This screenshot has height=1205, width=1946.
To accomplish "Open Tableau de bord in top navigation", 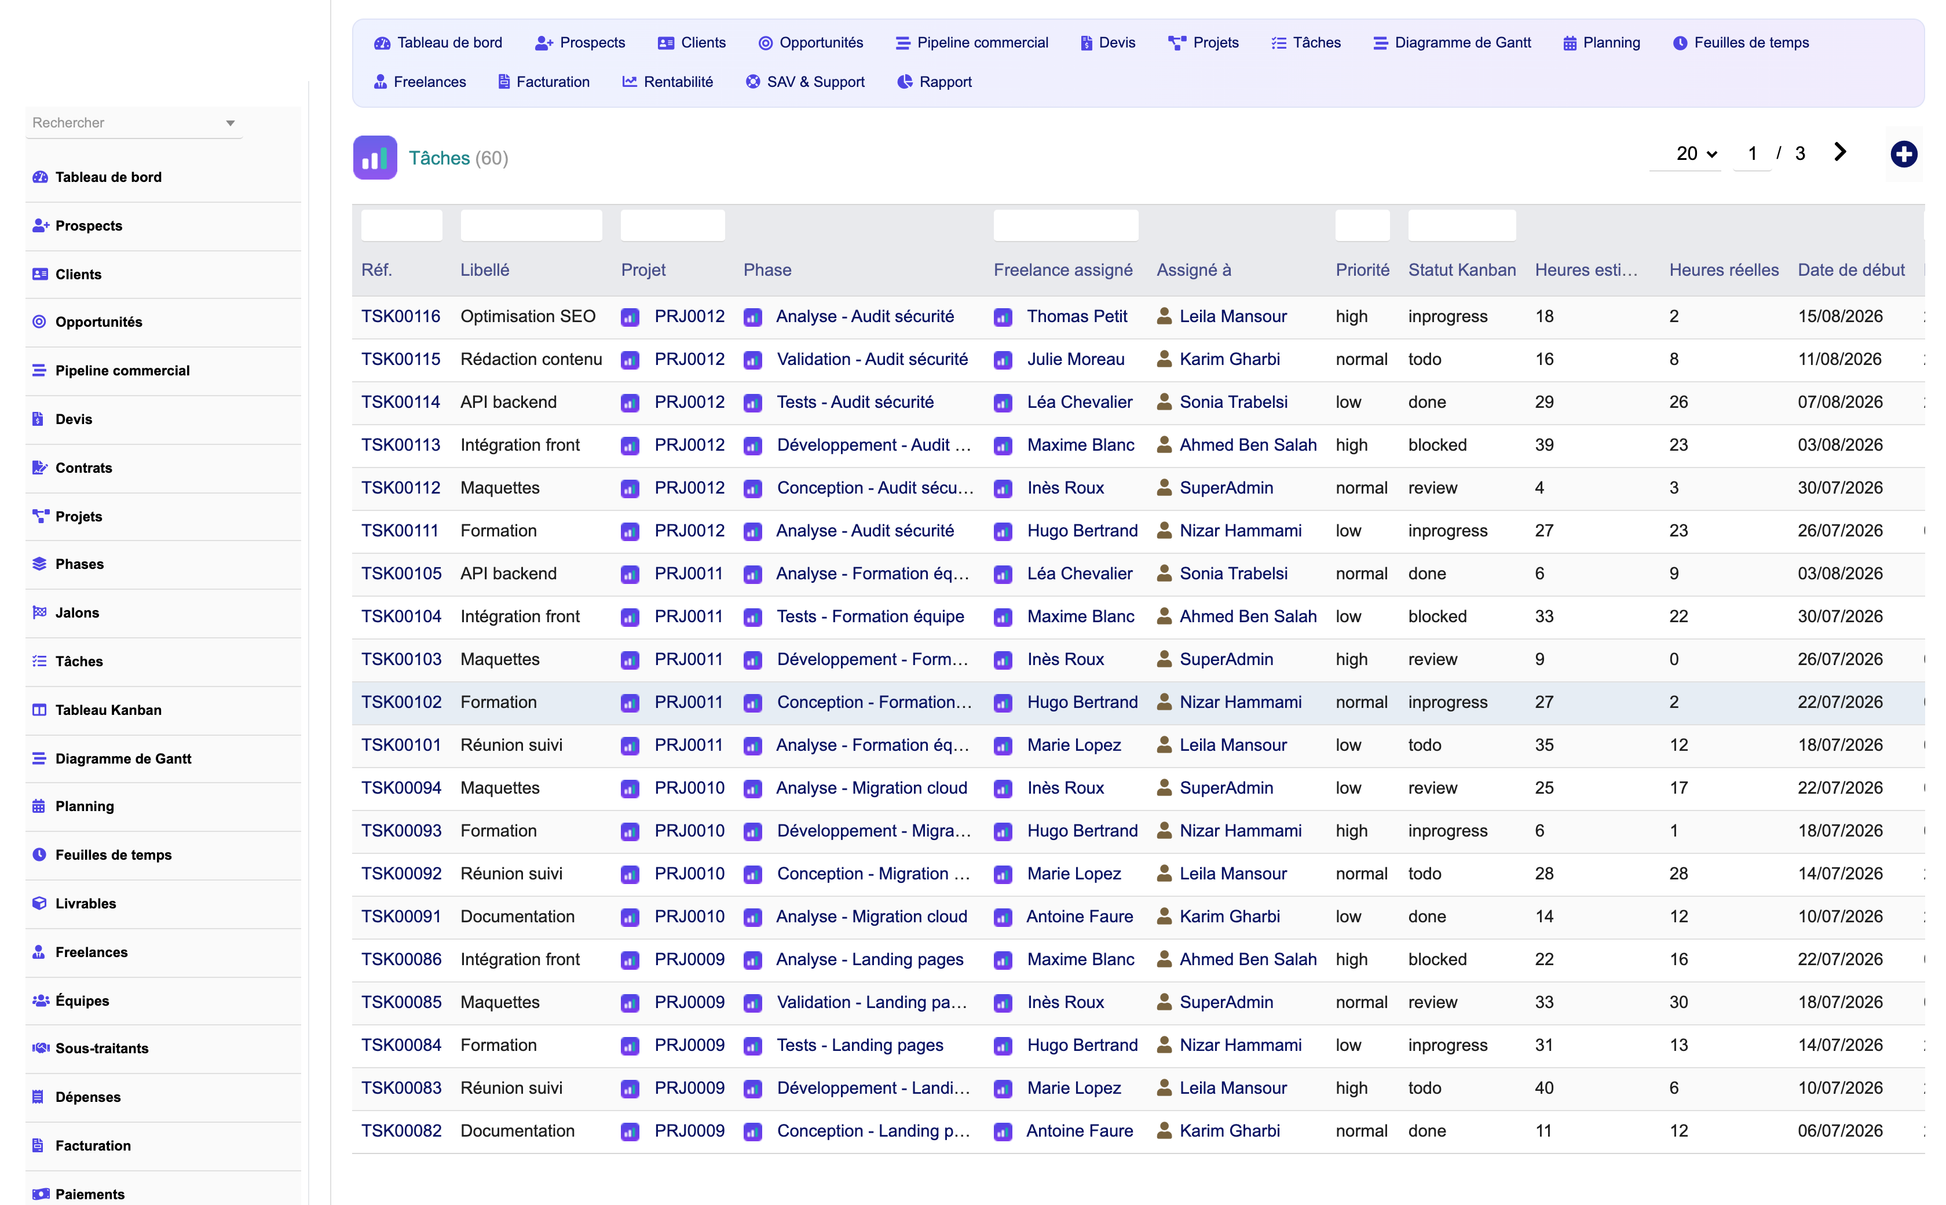I will [x=439, y=43].
